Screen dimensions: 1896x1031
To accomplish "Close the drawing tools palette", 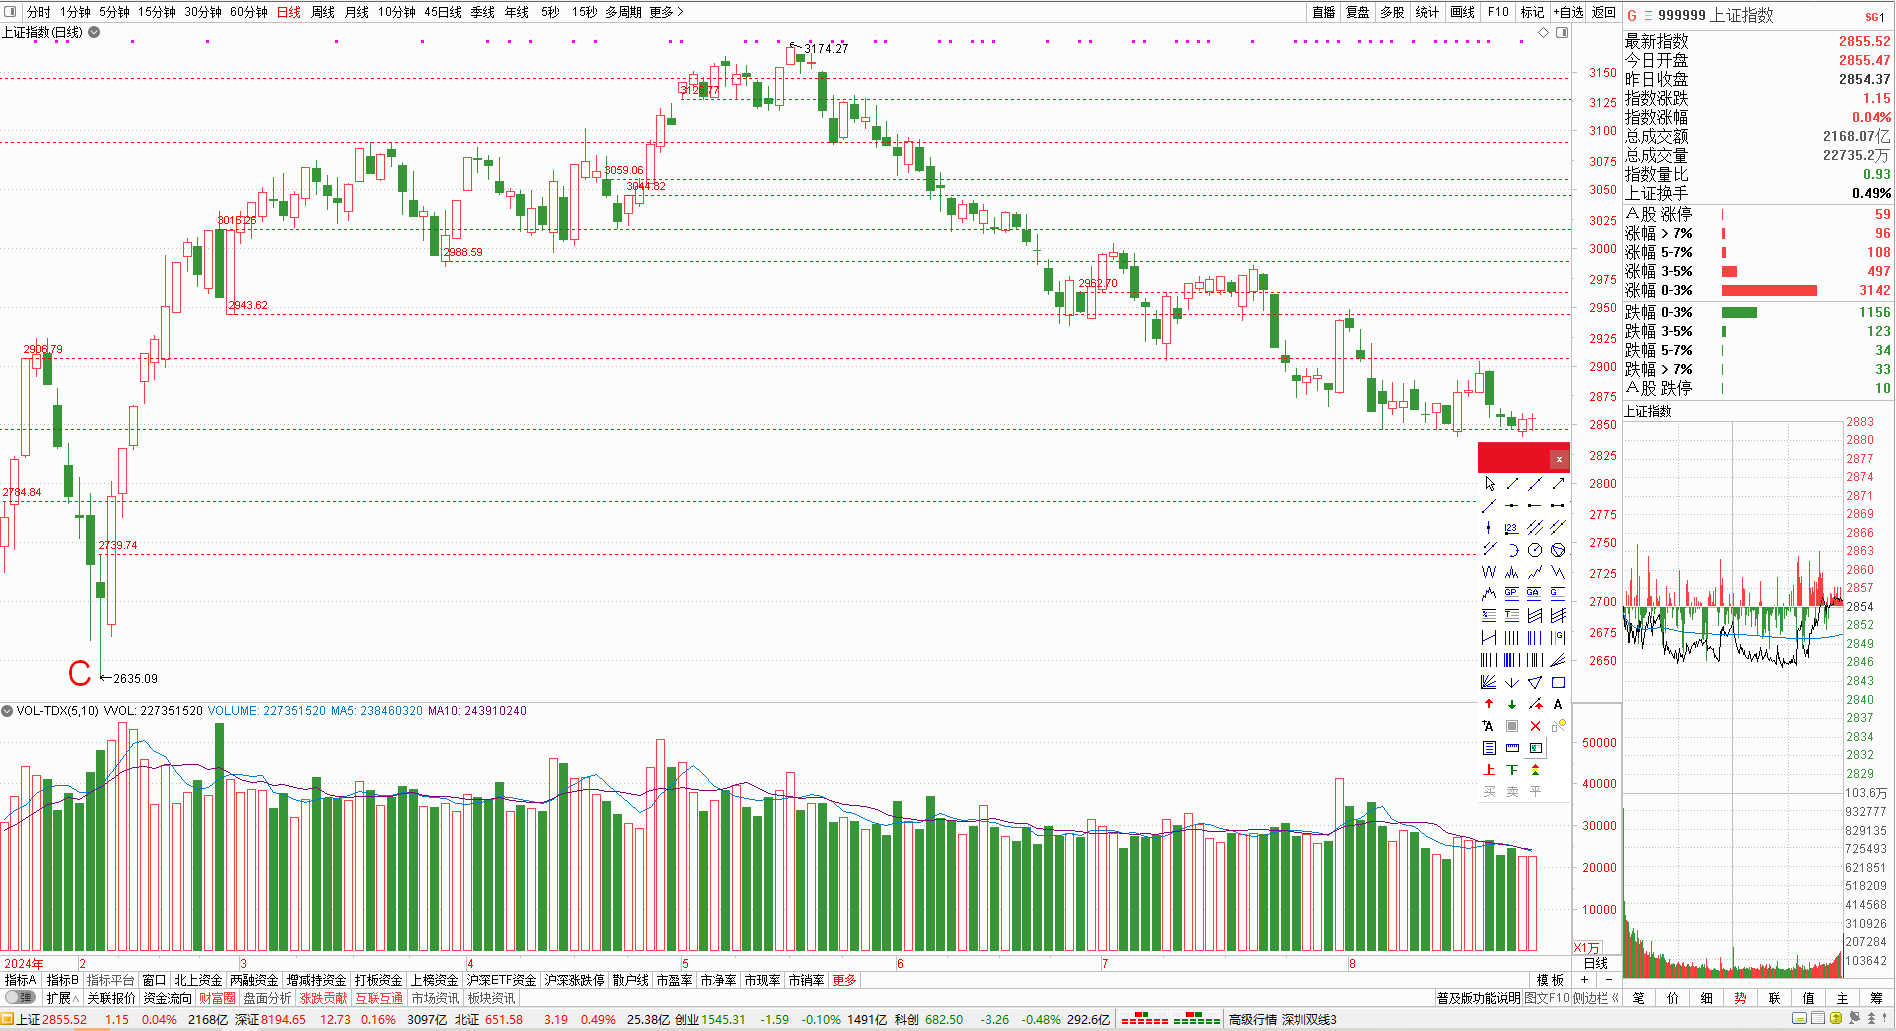I will pos(1558,459).
